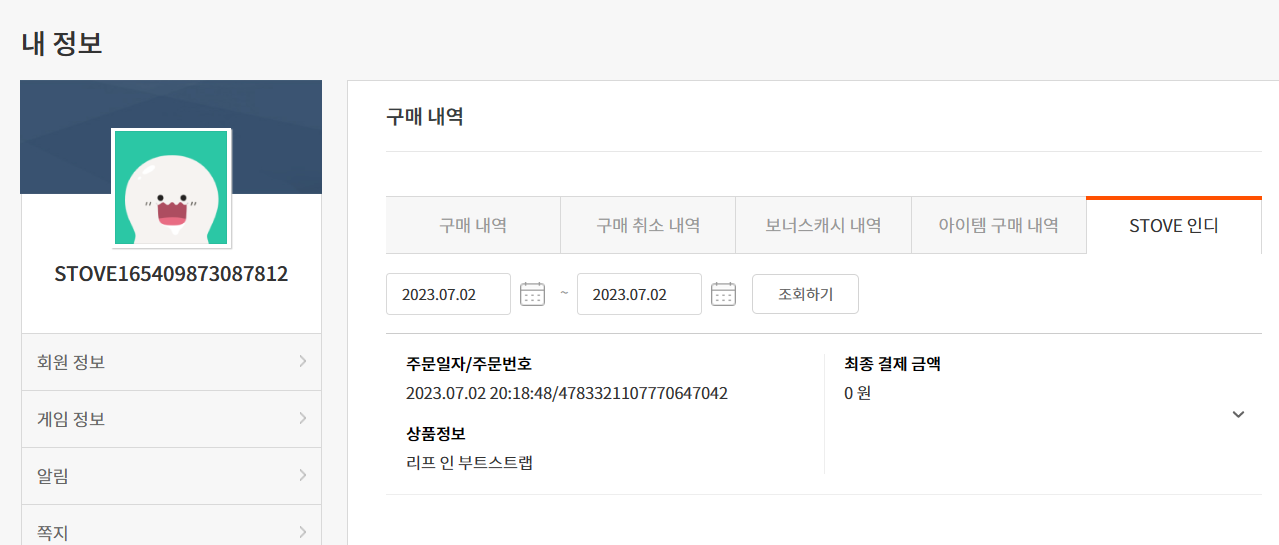Image resolution: width=1279 pixels, height=545 pixels.
Task: Click the arrow beside 게임 정보
Action: [302, 419]
